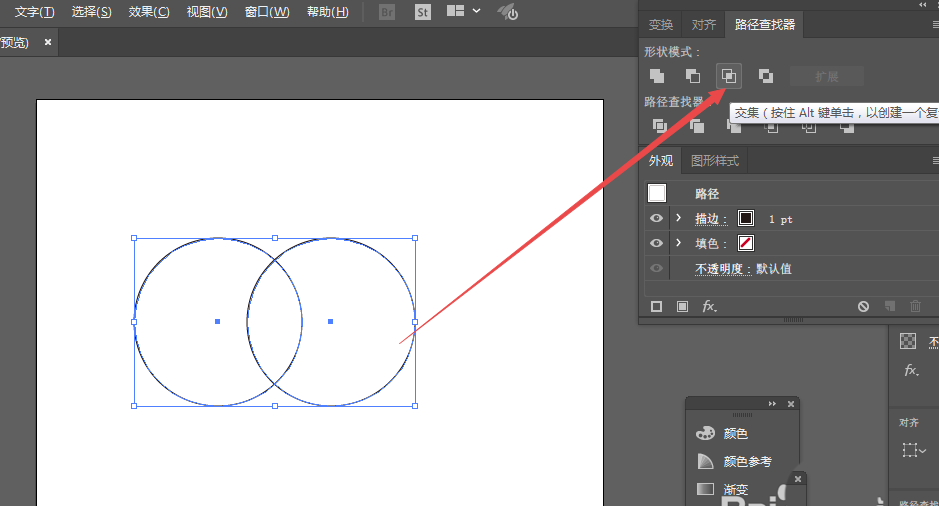939x506 pixels.
Task: Switch to the 变换 tab
Action: 661,25
